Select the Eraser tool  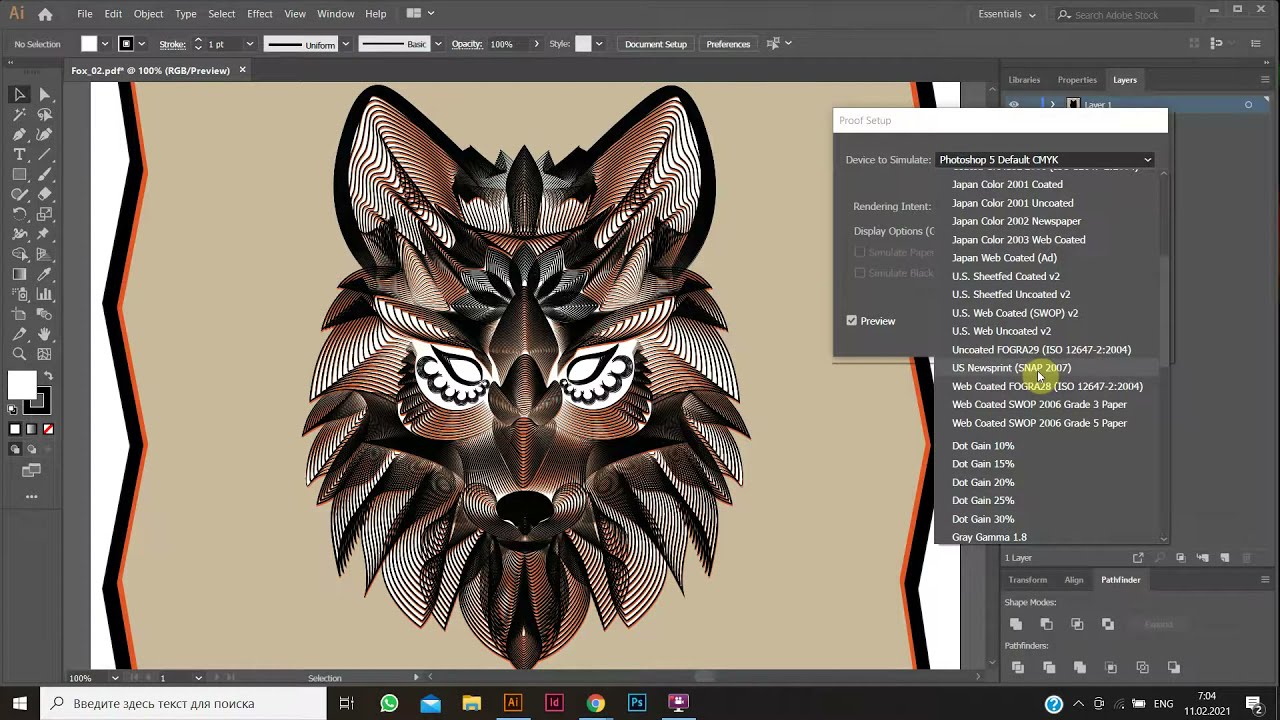coord(44,195)
